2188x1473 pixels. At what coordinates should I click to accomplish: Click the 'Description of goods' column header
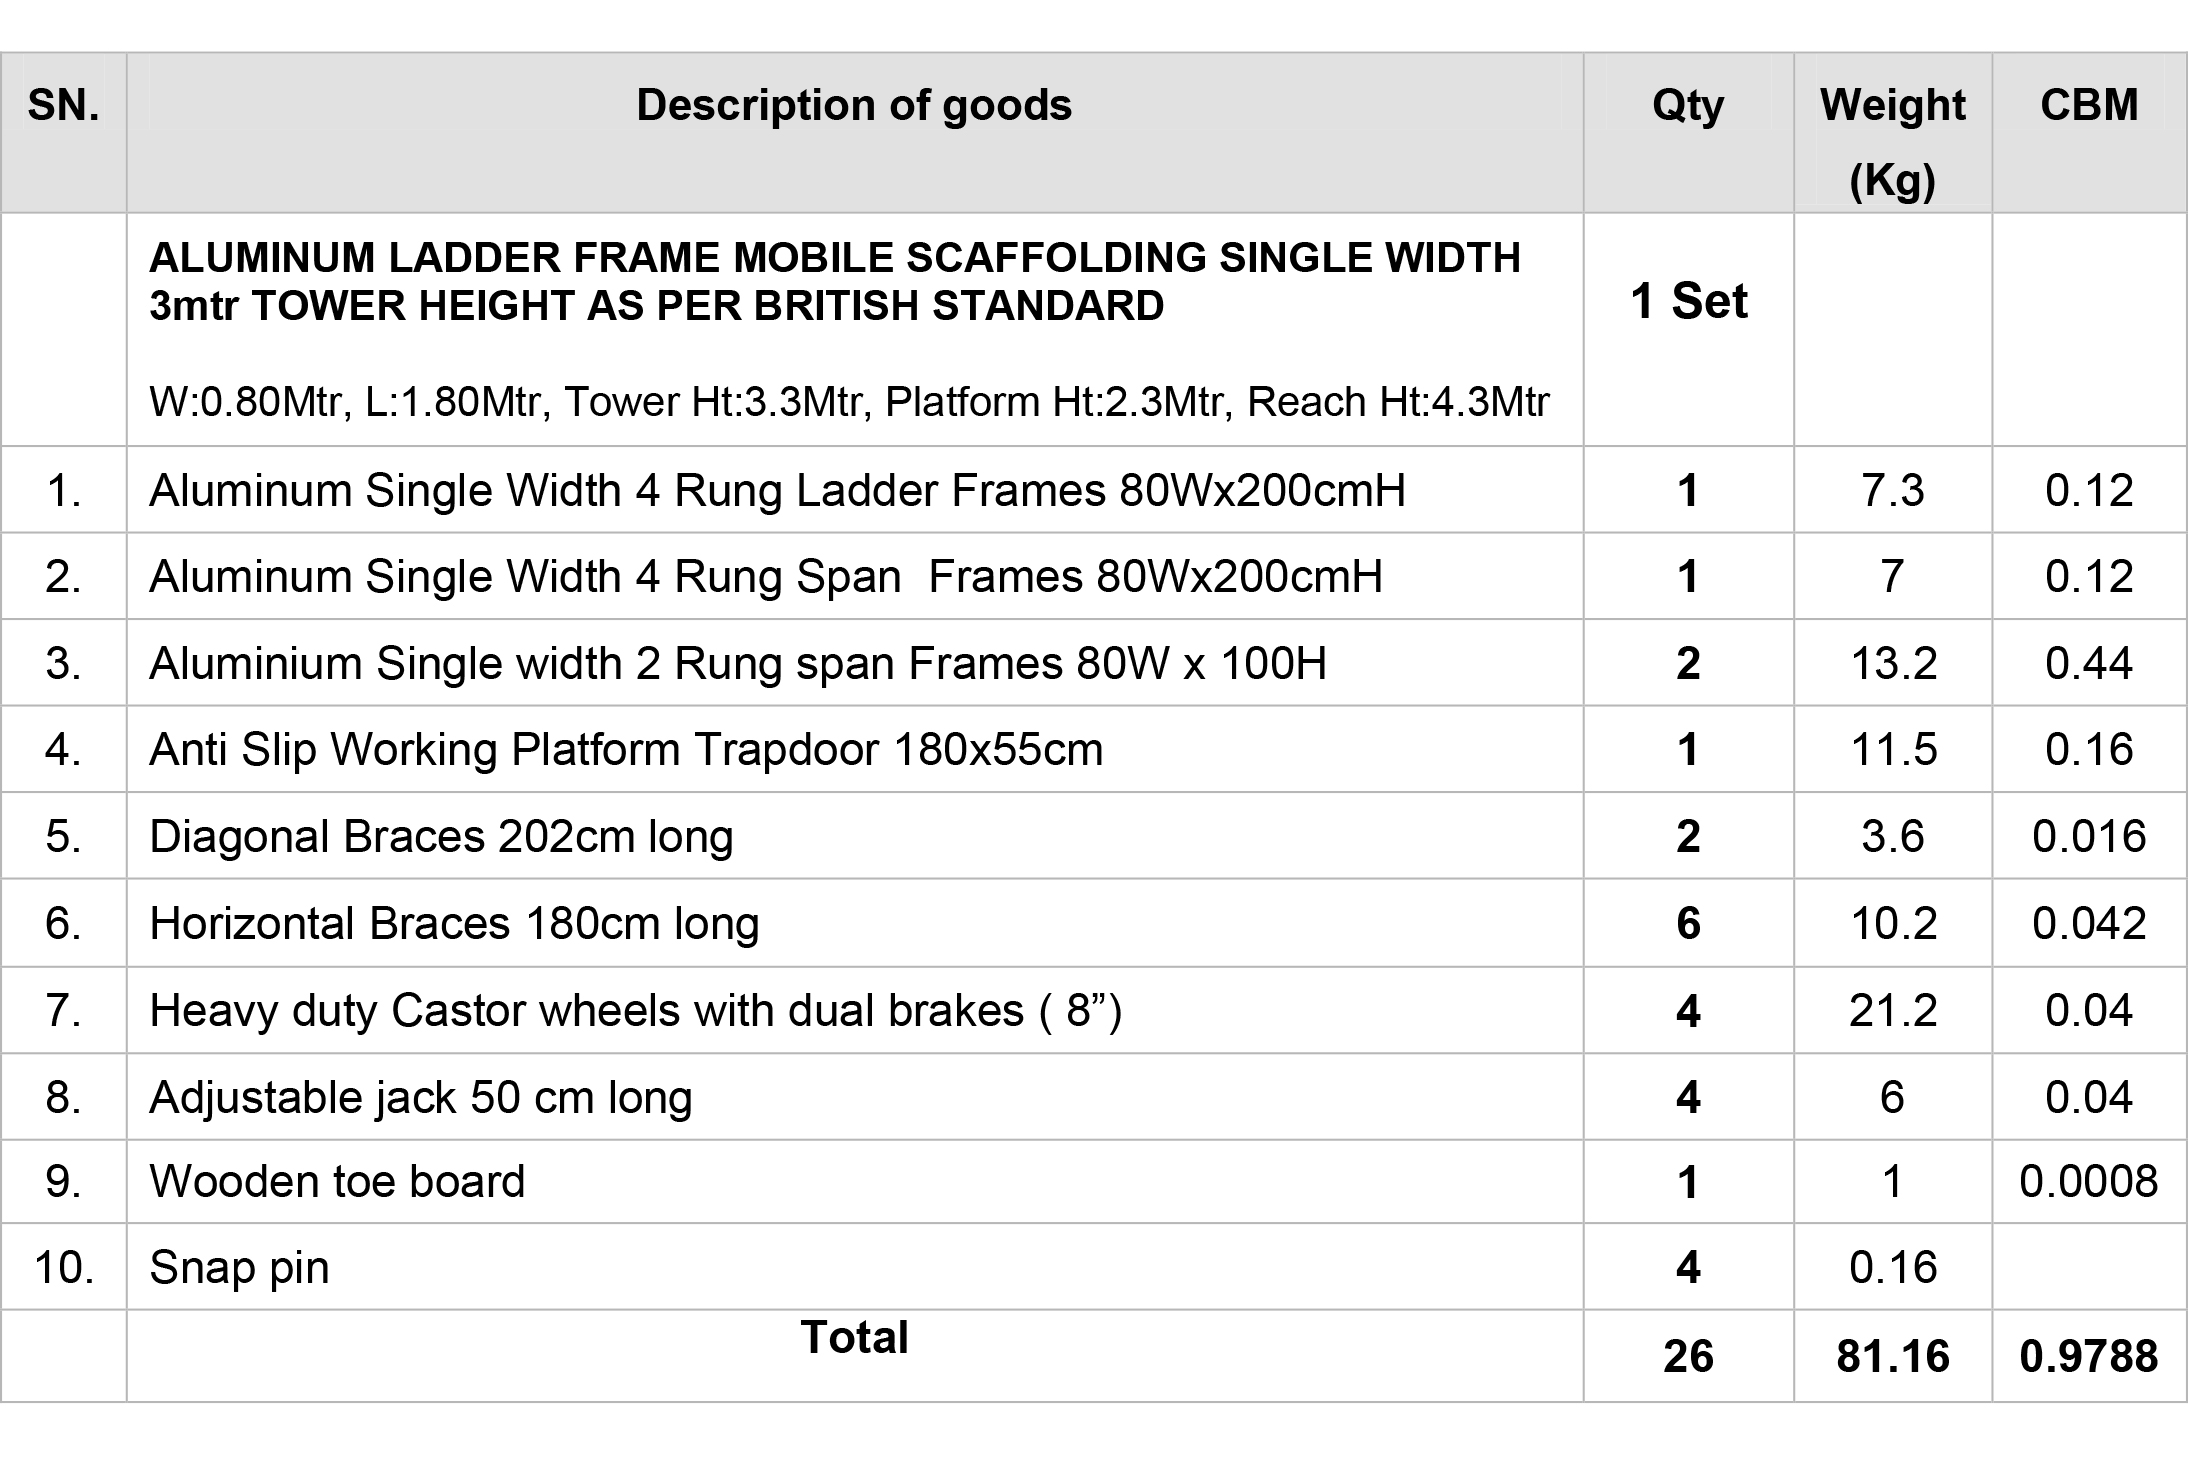click(x=854, y=105)
